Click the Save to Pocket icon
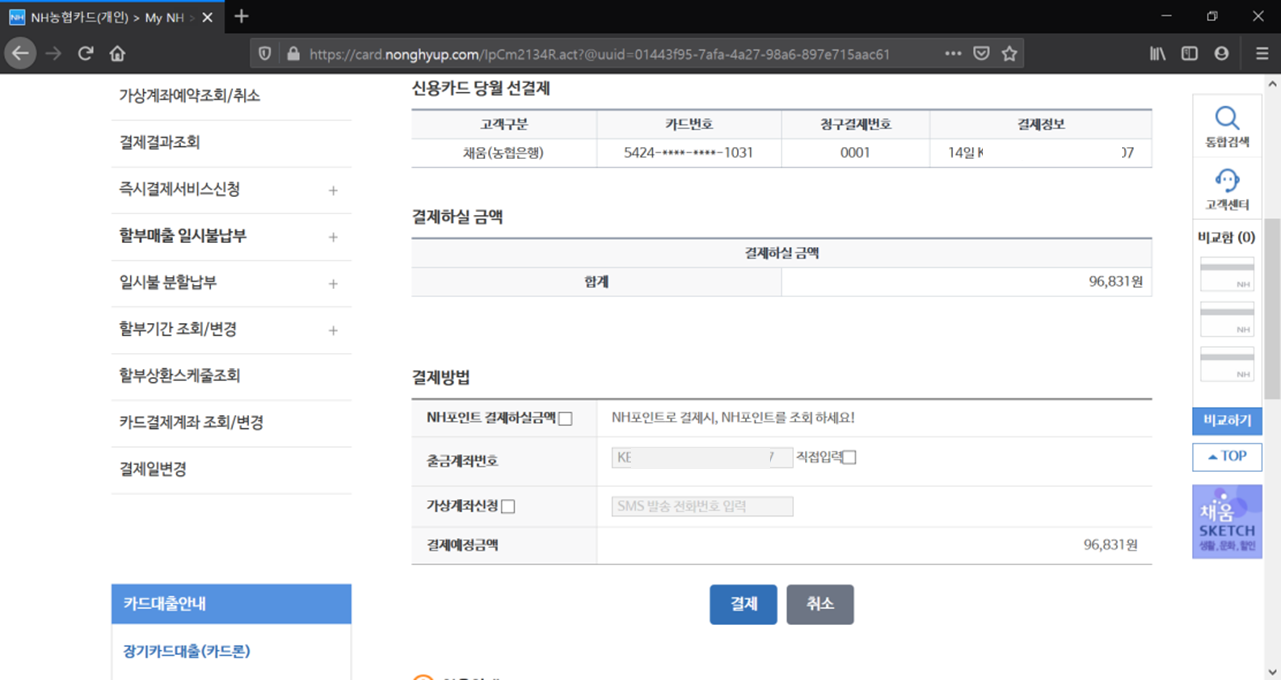Viewport: 1281px width, 680px height. click(981, 54)
